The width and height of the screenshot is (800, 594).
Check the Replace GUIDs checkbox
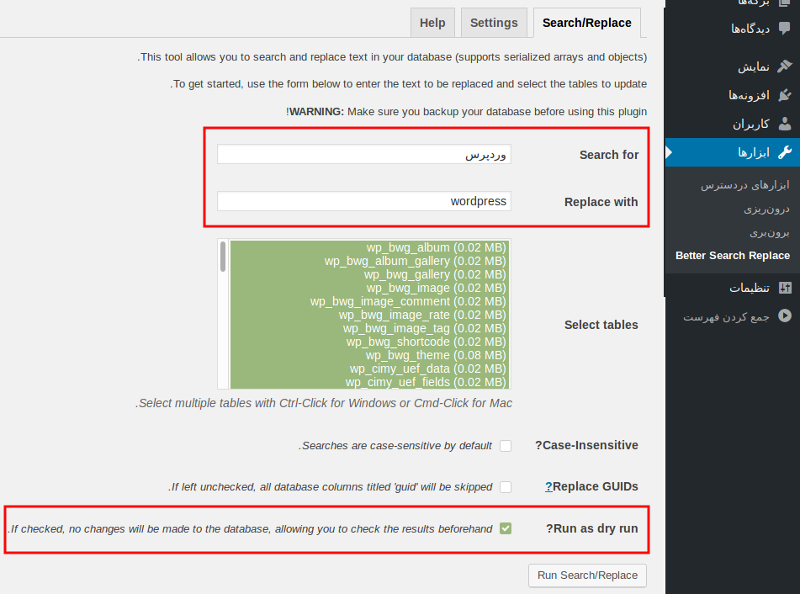pos(505,487)
